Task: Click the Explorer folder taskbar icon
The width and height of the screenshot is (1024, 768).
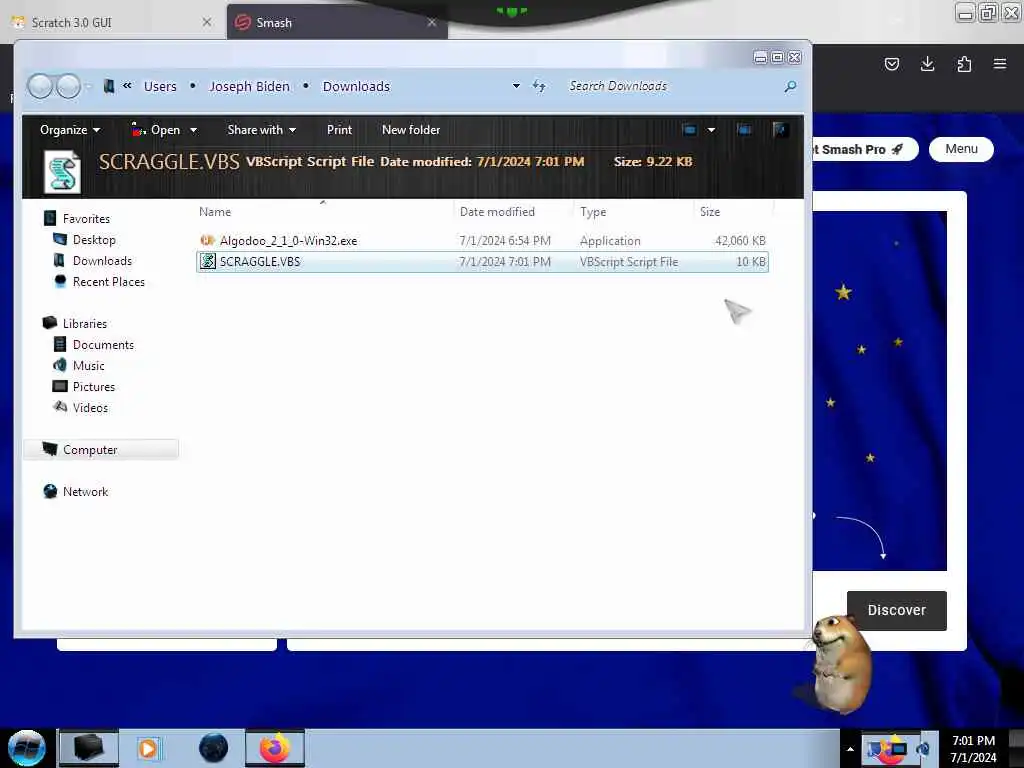Action: (x=89, y=748)
